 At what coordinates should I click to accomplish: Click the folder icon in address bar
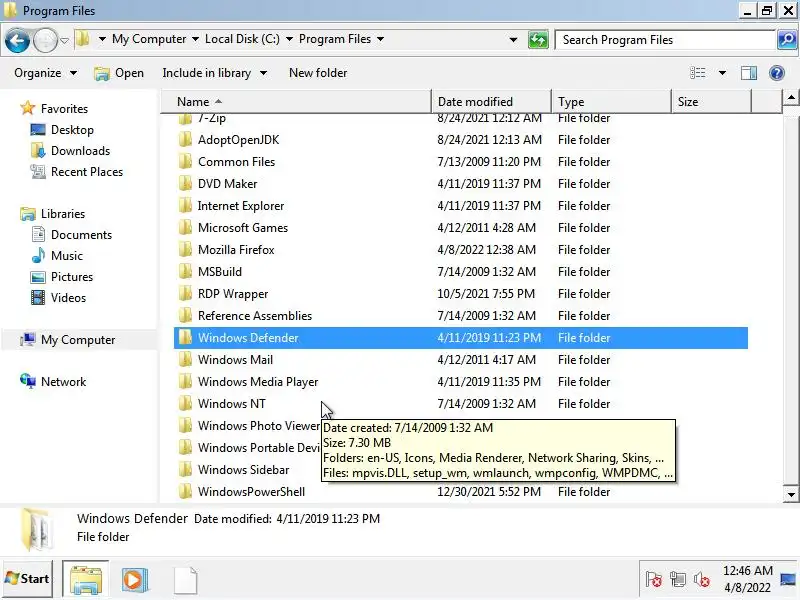point(83,39)
